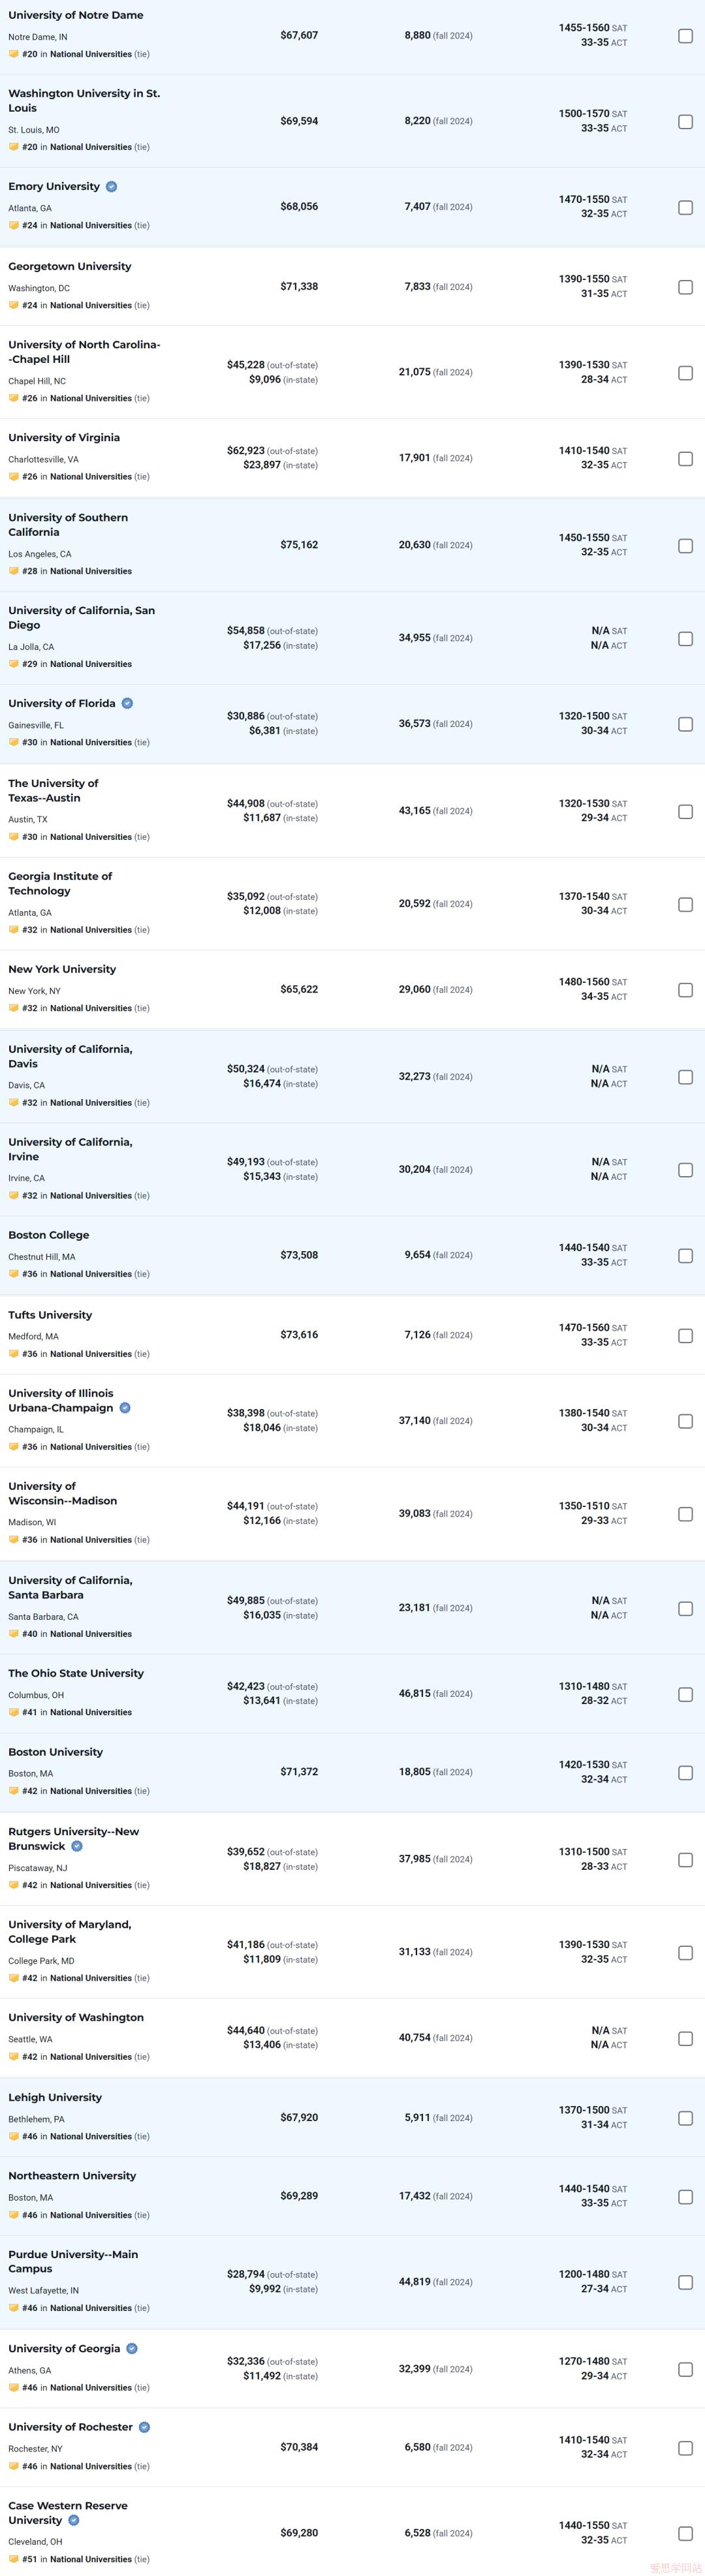
Task: Visit the University of Washington page
Action: pyautogui.click(x=76, y=2018)
